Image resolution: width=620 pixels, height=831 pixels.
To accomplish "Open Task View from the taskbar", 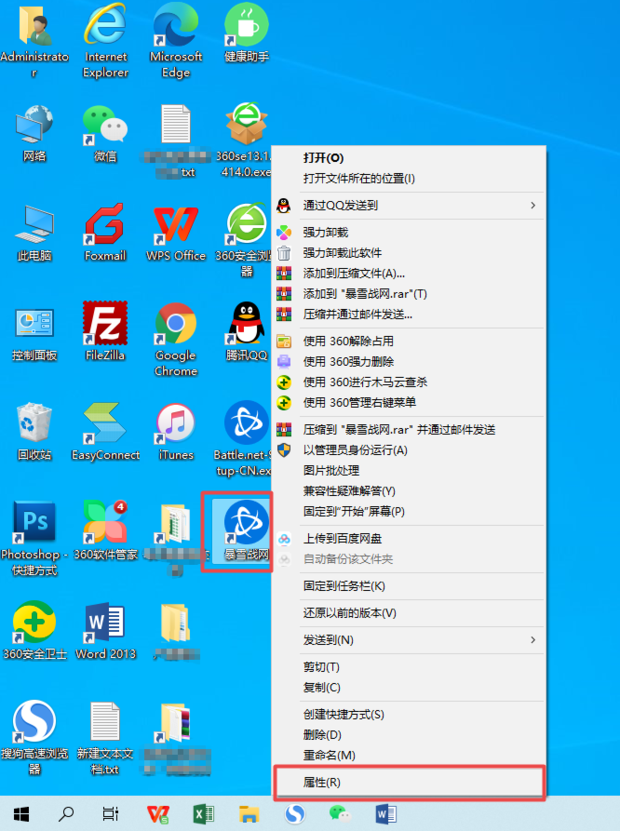I will [x=110, y=814].
